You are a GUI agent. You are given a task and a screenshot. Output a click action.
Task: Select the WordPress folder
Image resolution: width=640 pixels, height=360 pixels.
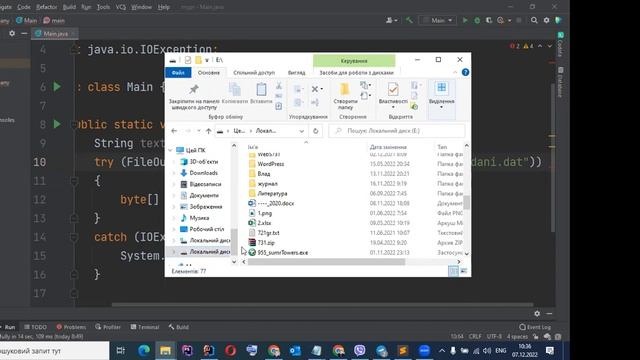(271, 164)
